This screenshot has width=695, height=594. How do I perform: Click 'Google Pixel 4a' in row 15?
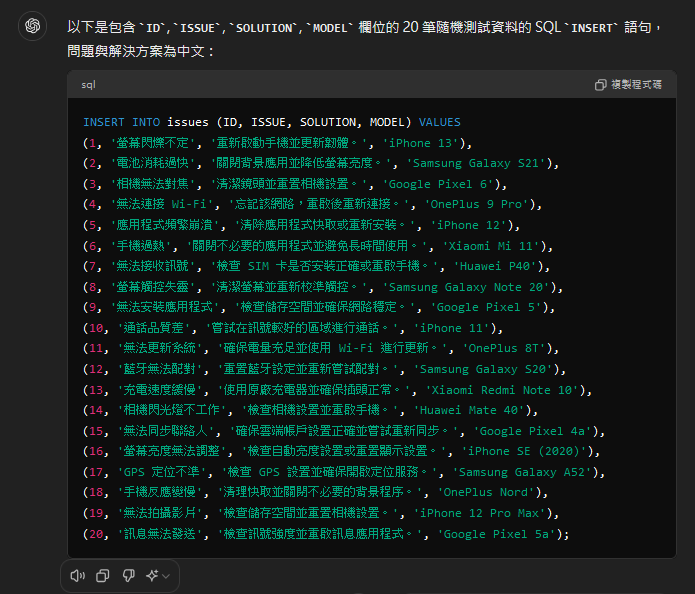click(x=532, y=431)
